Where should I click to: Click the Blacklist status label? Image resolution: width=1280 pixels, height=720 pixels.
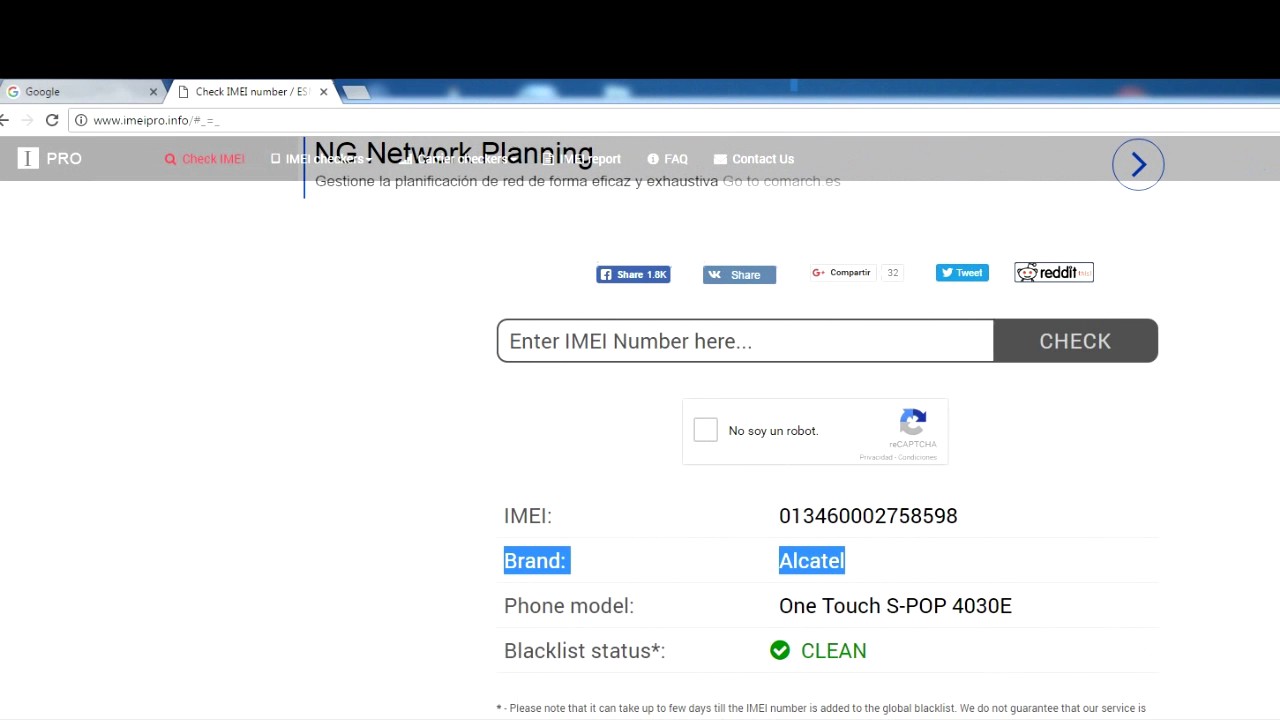584,651
